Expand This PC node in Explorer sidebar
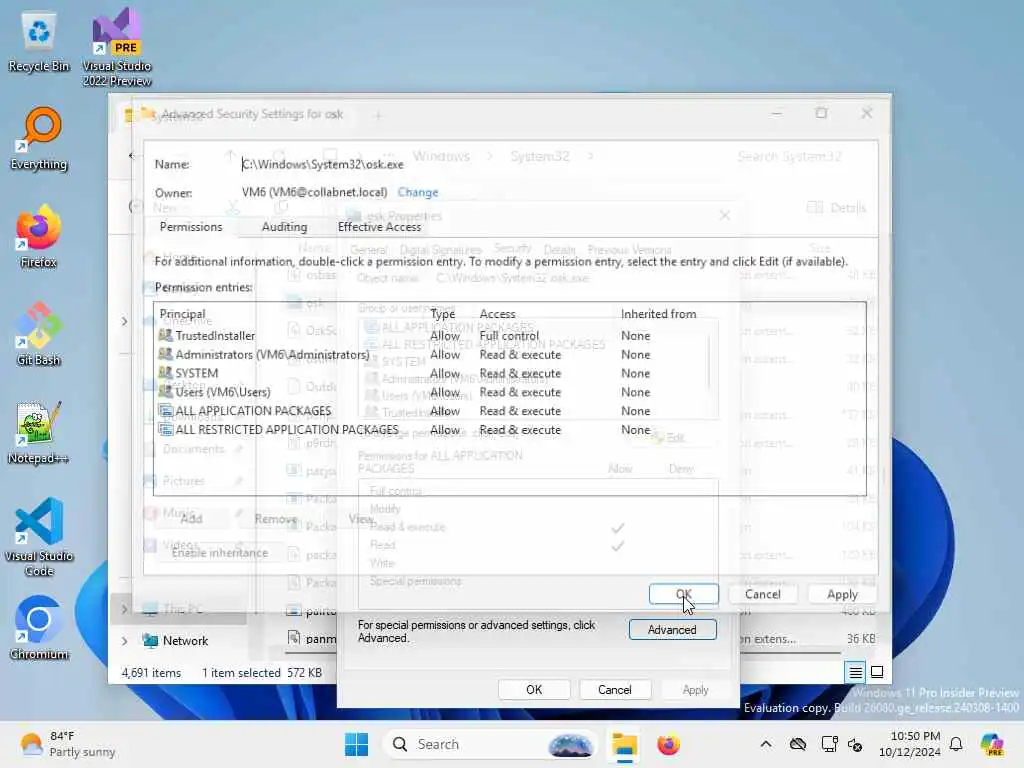Image resolution: width=1024 pixels, height=768 pixels. pos(124,609)
